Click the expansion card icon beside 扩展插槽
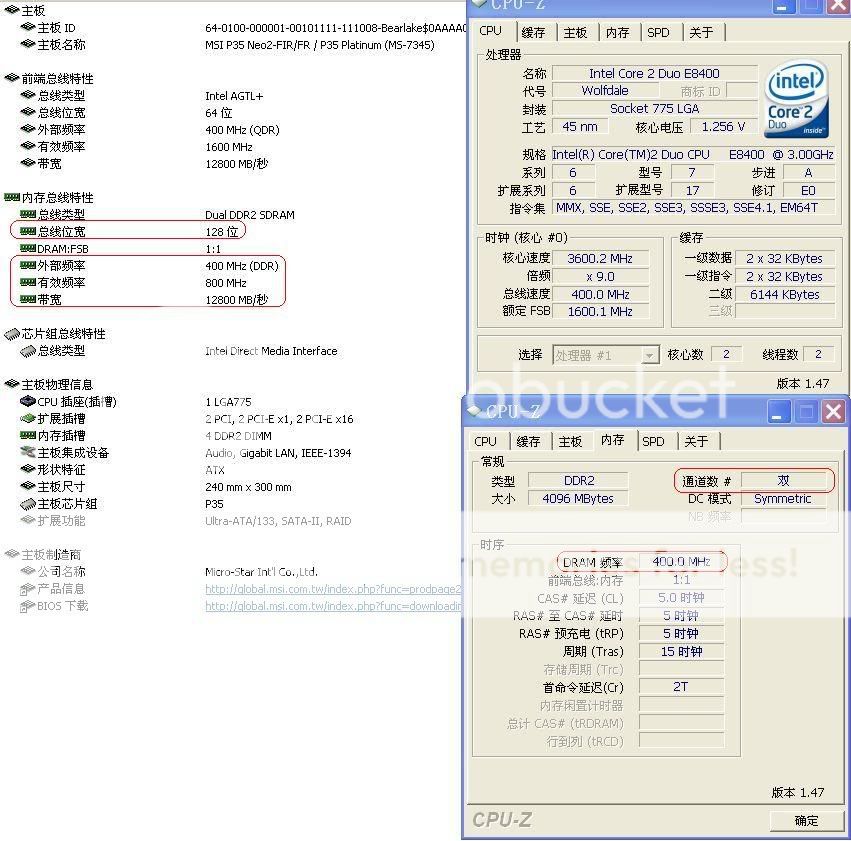The height and width of the screenshot is (841, 851). point(28,418)
